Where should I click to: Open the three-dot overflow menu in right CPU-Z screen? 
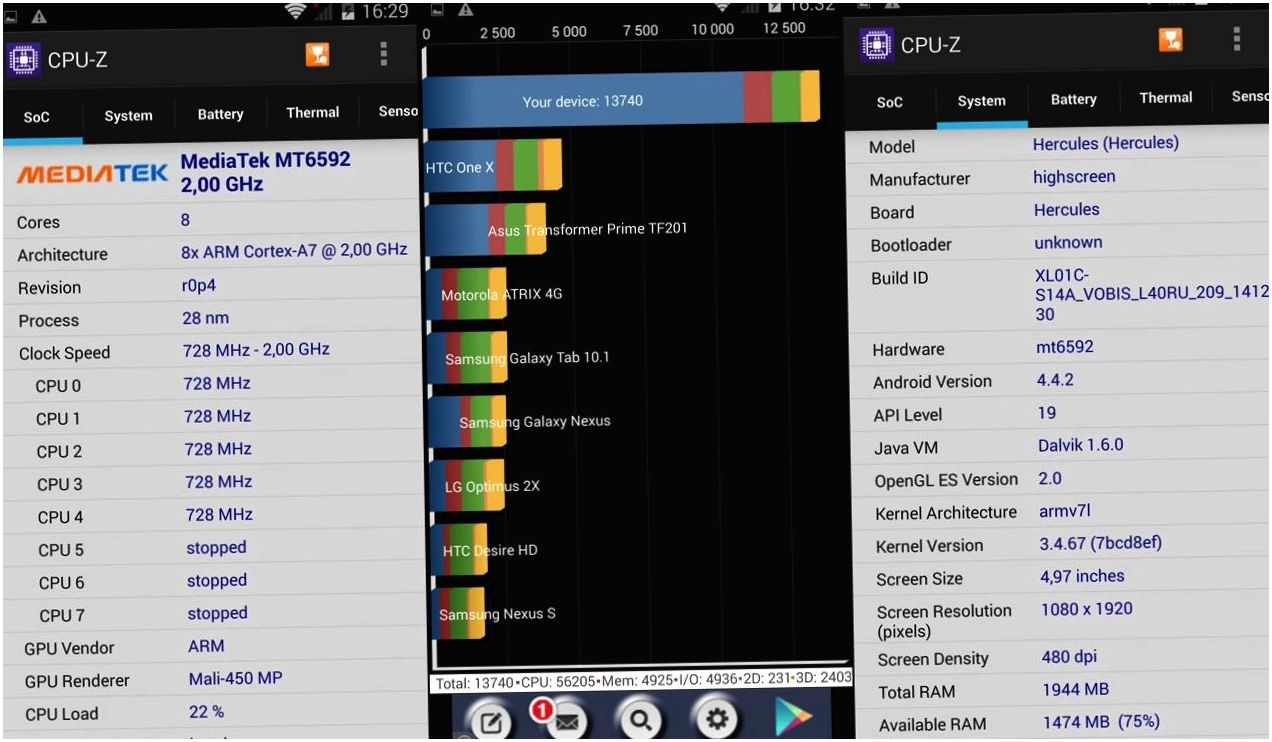[x=1237, y=38]
